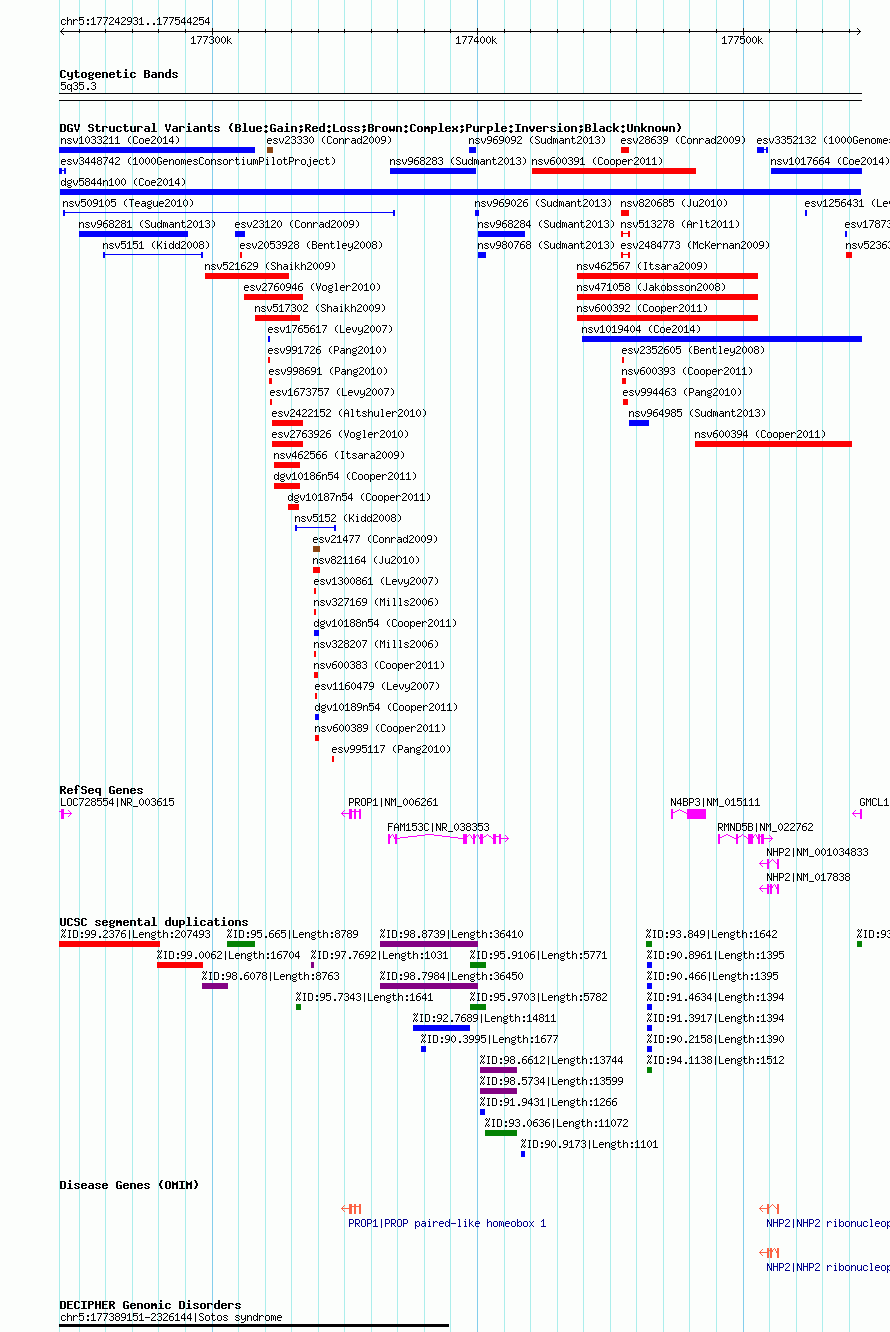890x1332 pixels.
Task: Click the DECIPHER Genomic Disorders heading
Action: (x=150, y=1305)
